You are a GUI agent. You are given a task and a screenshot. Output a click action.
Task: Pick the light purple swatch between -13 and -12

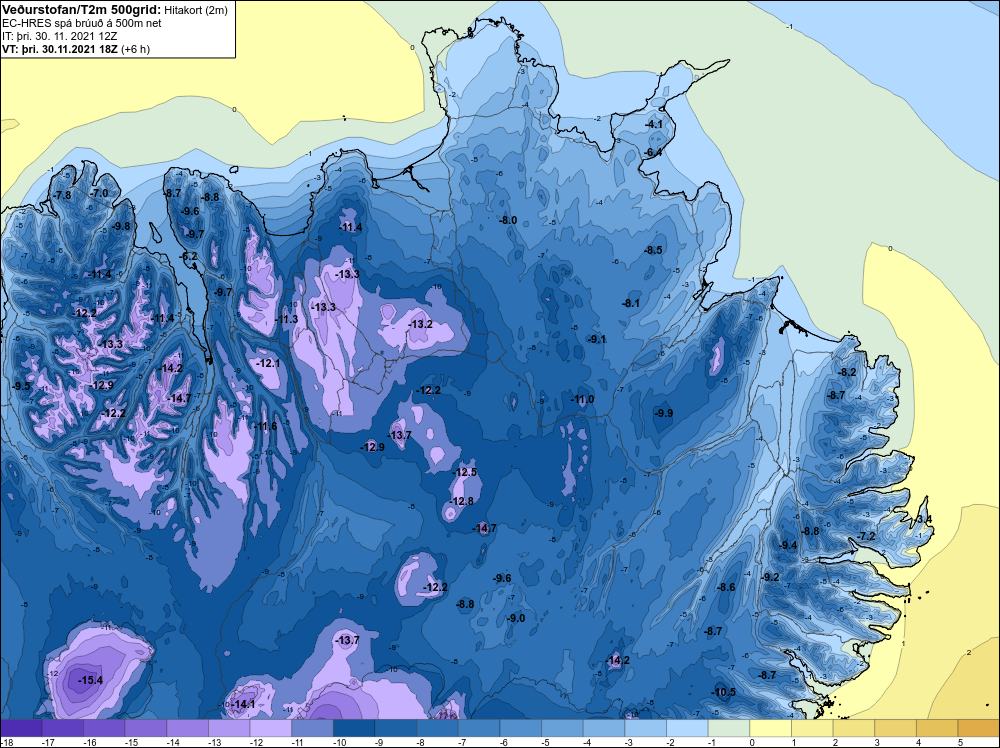(229, 728)
